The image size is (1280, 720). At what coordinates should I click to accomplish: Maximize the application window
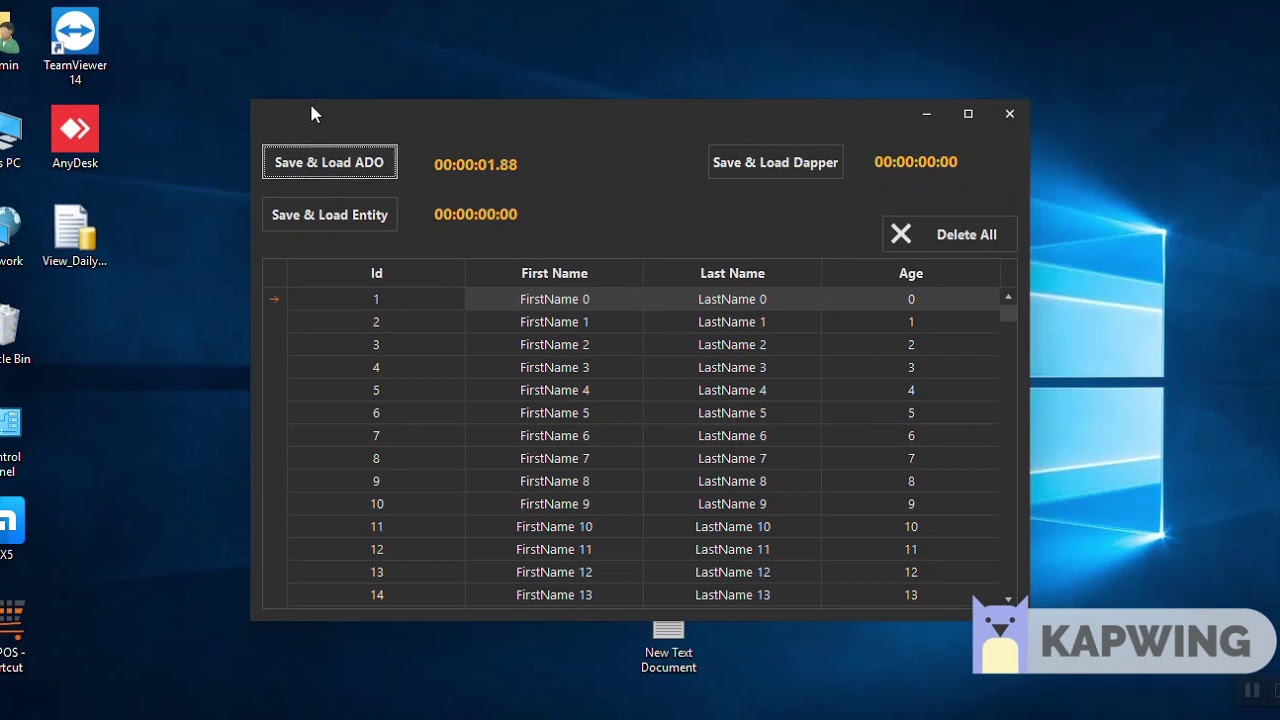tap(968, 114)
